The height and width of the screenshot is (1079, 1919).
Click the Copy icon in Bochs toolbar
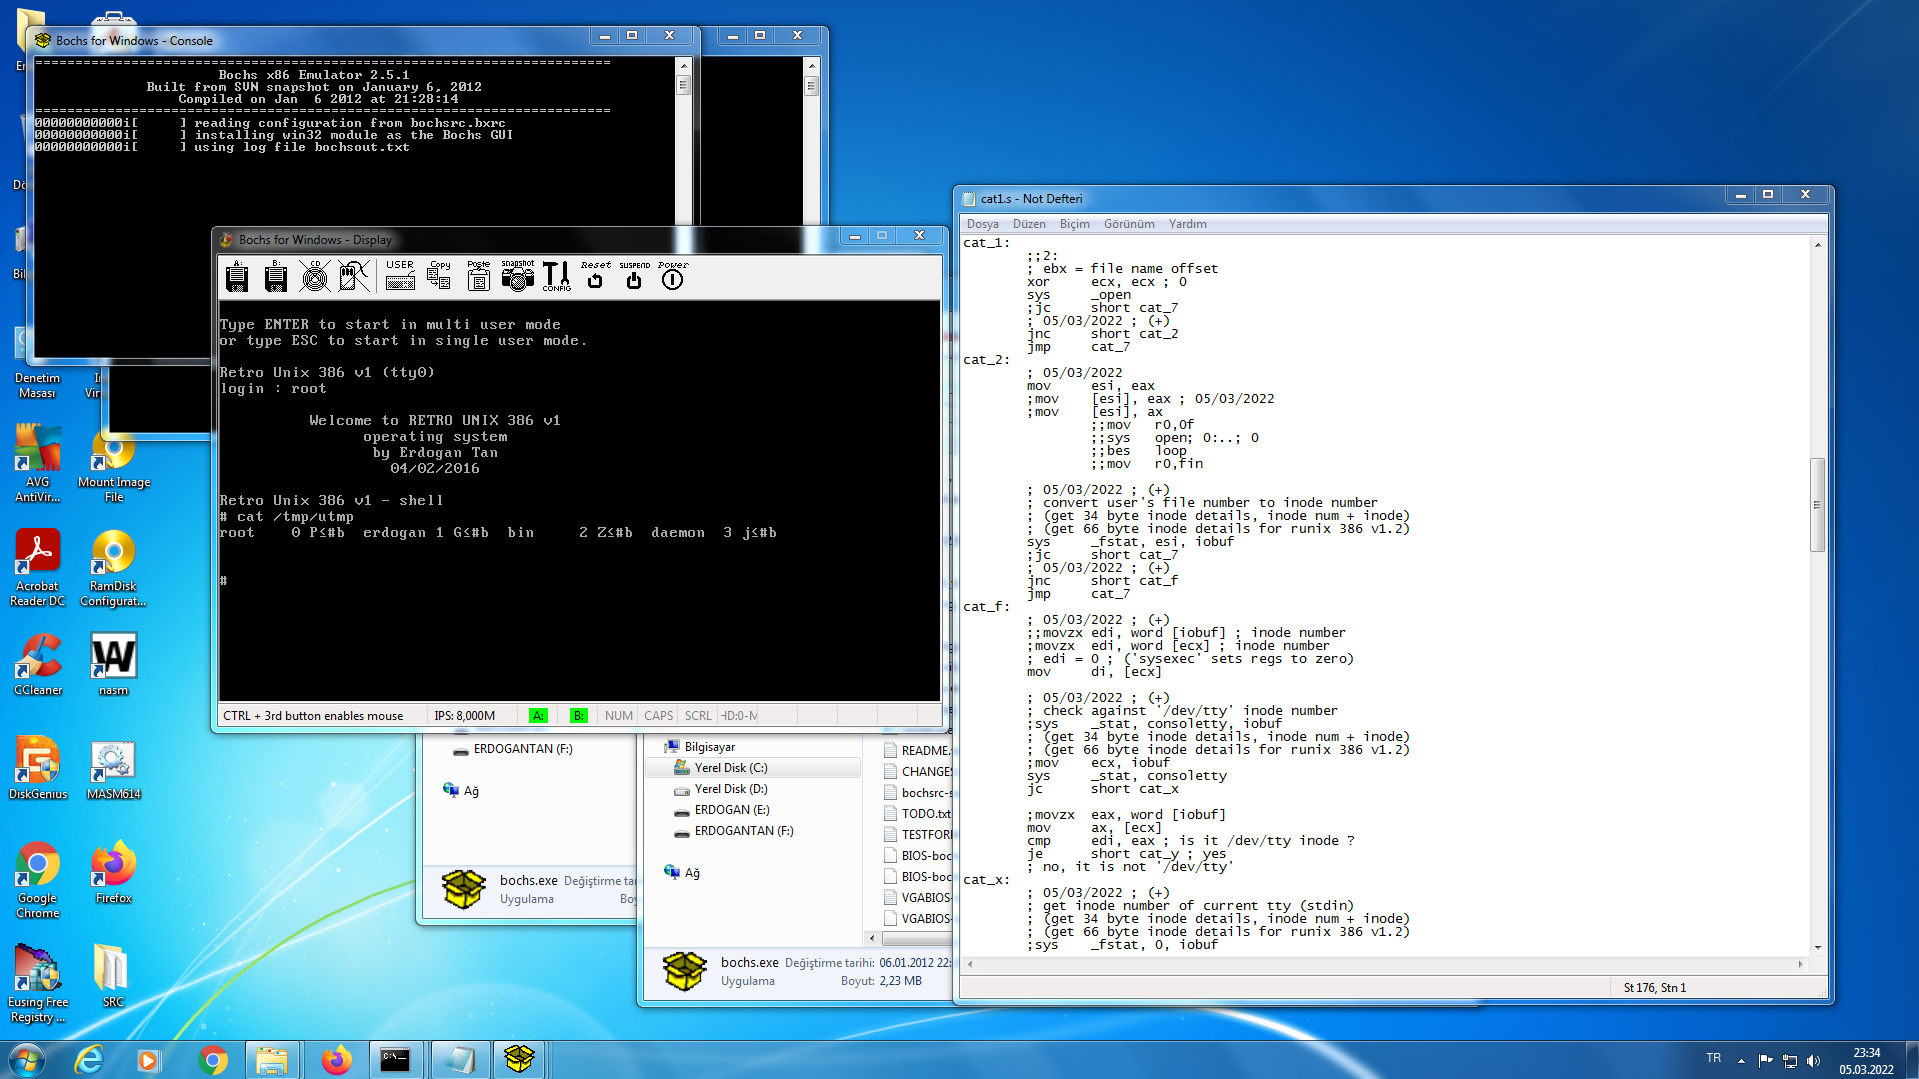point(439,276)
